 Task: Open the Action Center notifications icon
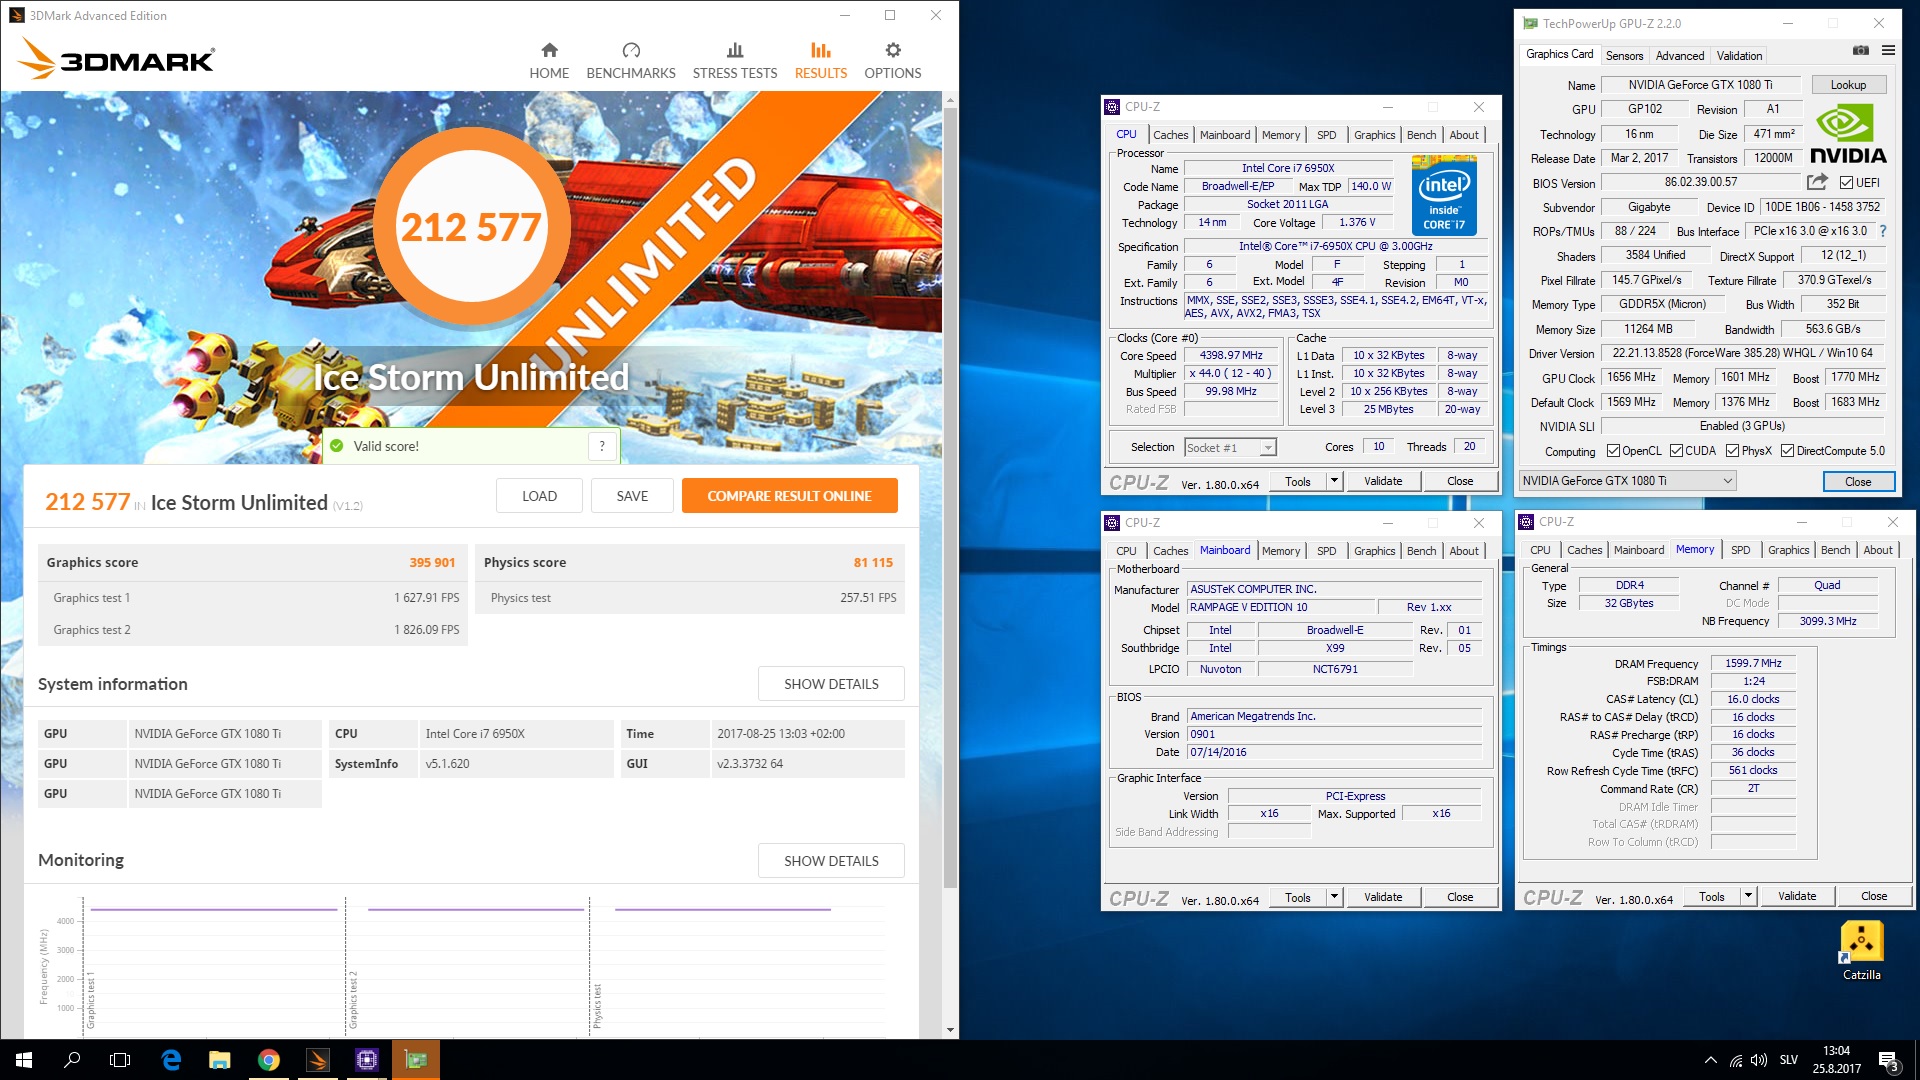pos(1888,1060)
